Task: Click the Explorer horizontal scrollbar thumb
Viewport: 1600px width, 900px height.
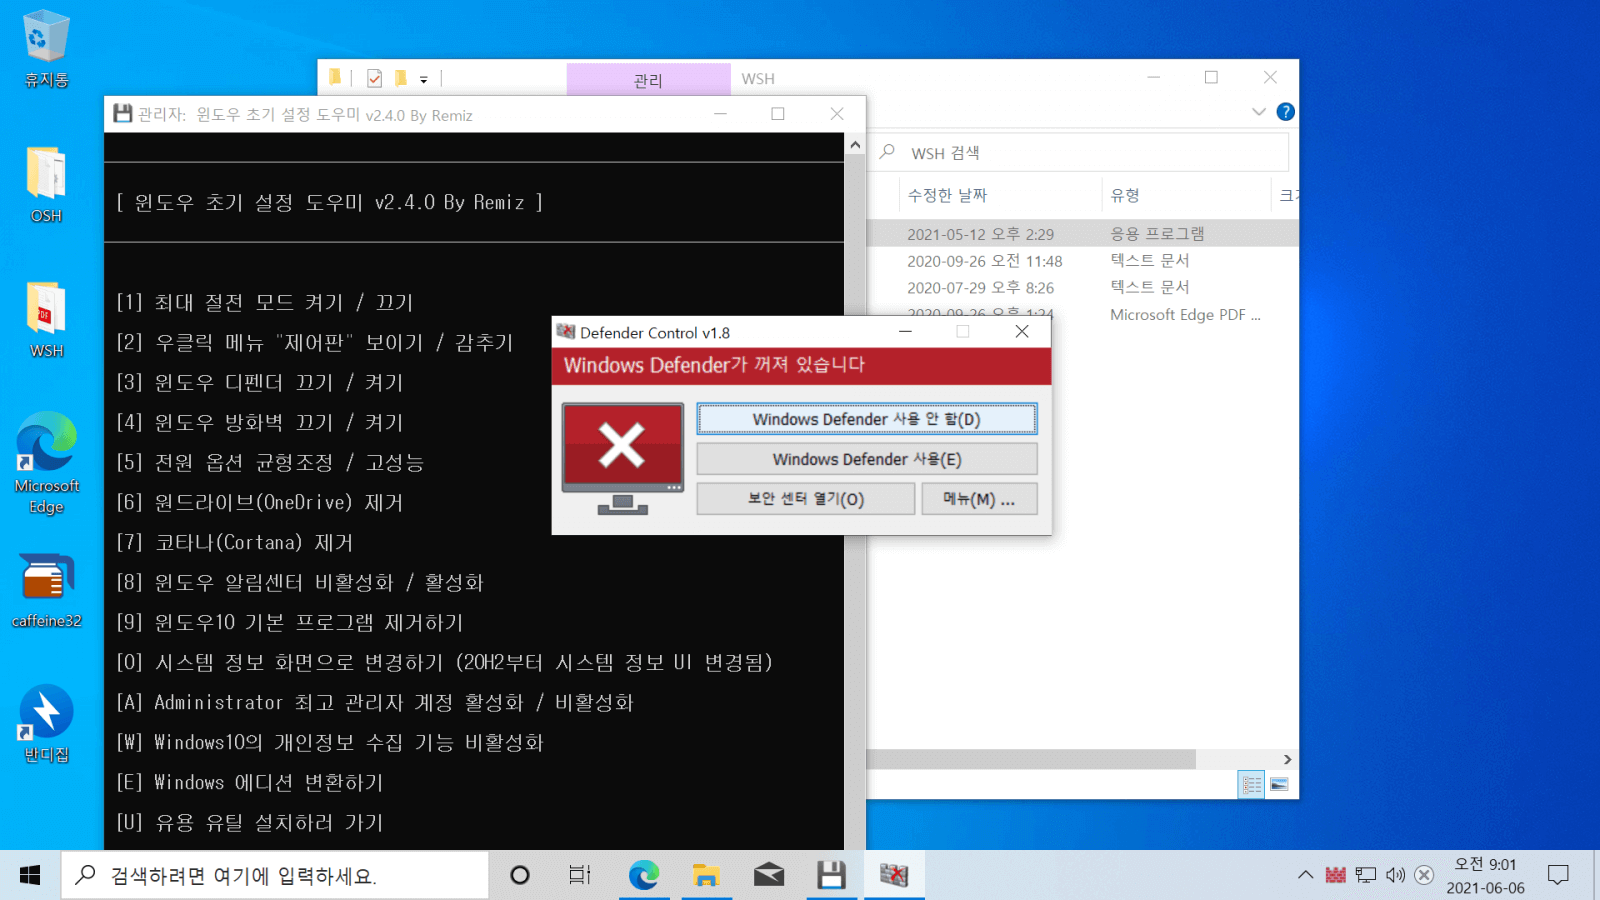Action: 1031,760
